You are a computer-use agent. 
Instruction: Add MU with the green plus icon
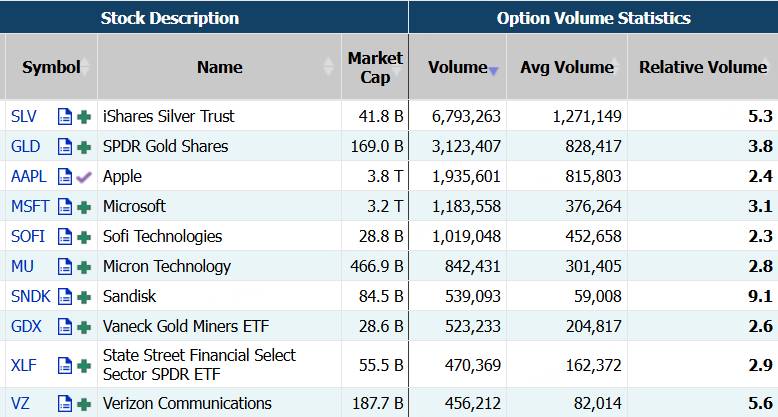tap(84, 267)
